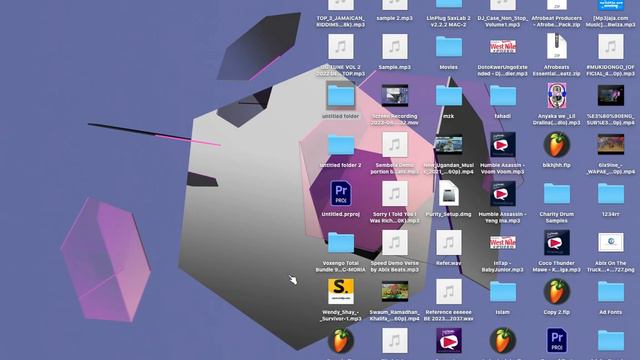Select Untitled.prproj Premiere project
Image resolution: width=640 pixels, height=360 pixels.
point(340,194)
